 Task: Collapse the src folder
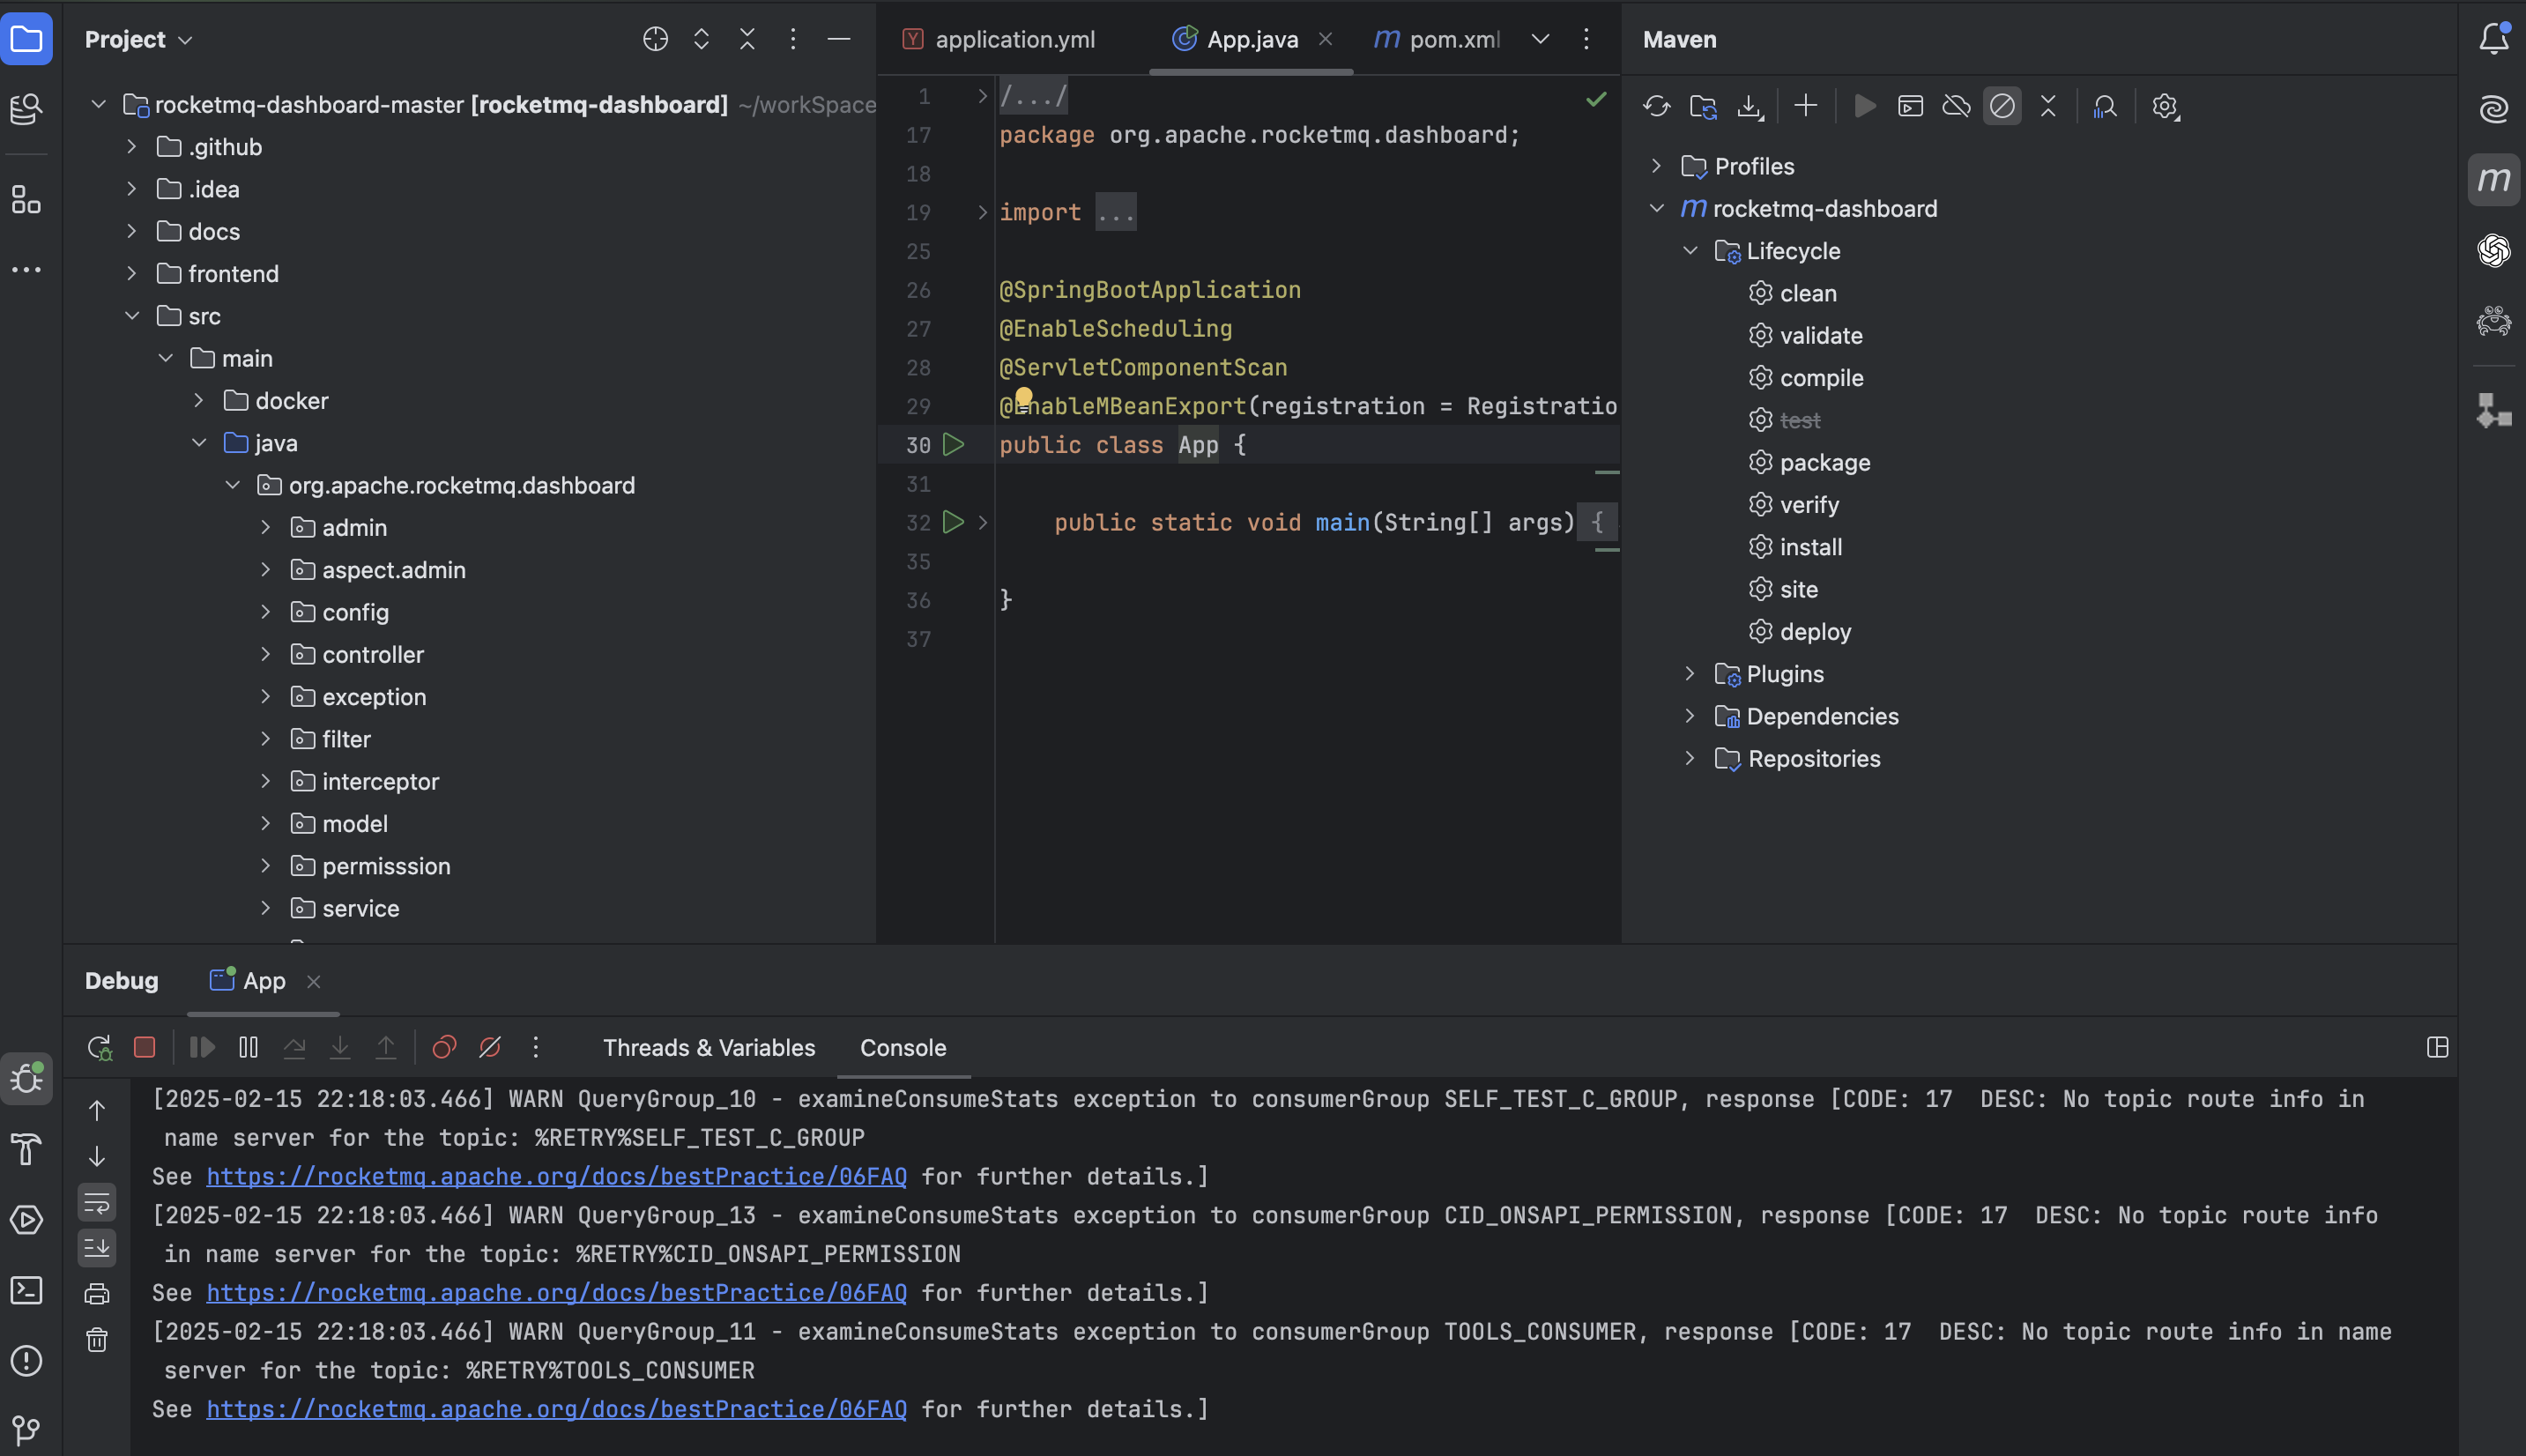point(131,316)
